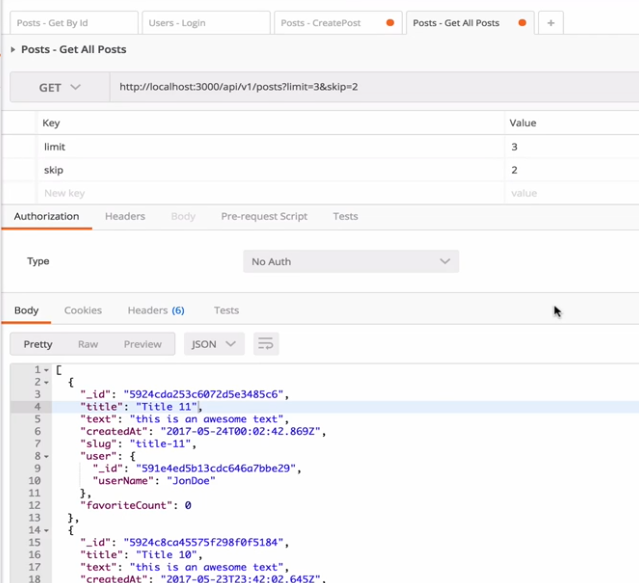Click the wrap lines icon in response toolbar
This screenshot has width=639, height=583.
[265, 344]
